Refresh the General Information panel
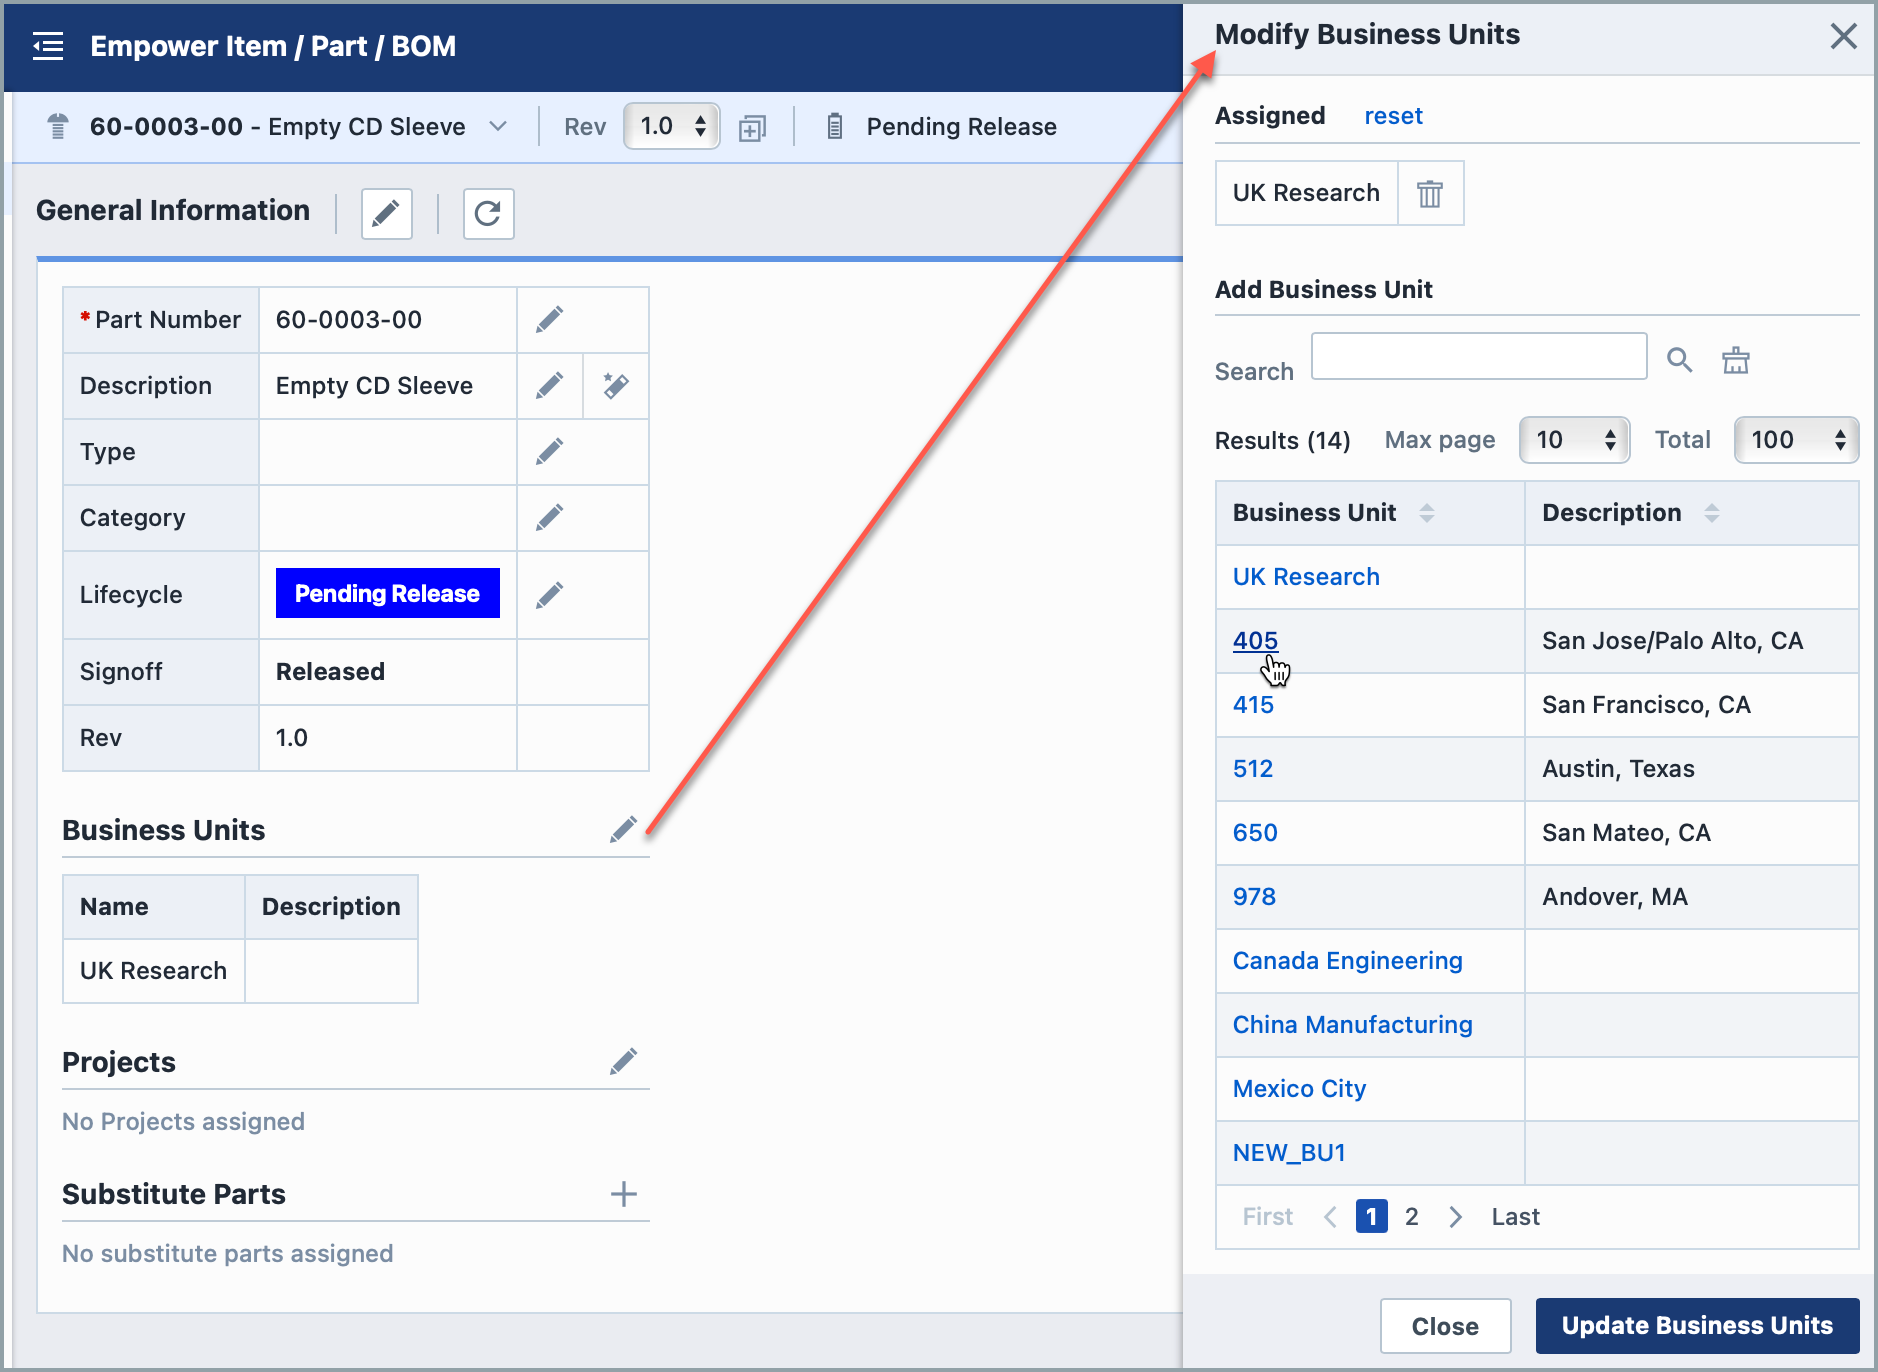This screenshot has width=1878, height=1372. [x=488, y=213]
